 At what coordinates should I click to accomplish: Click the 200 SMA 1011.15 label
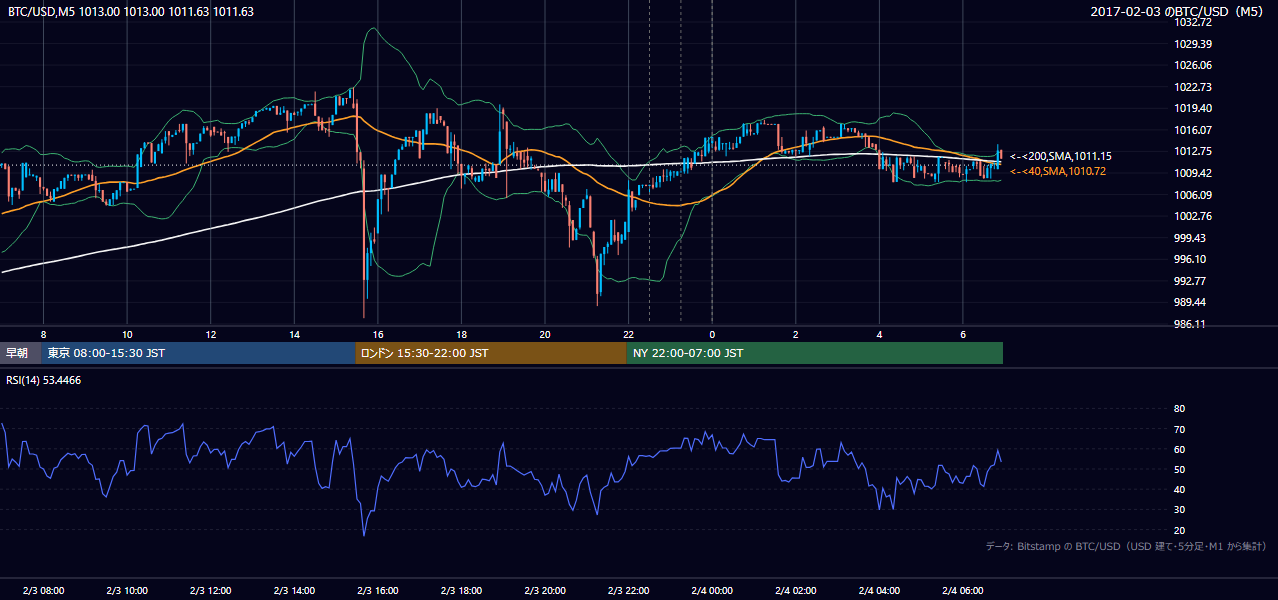[x=1060, y=157]
